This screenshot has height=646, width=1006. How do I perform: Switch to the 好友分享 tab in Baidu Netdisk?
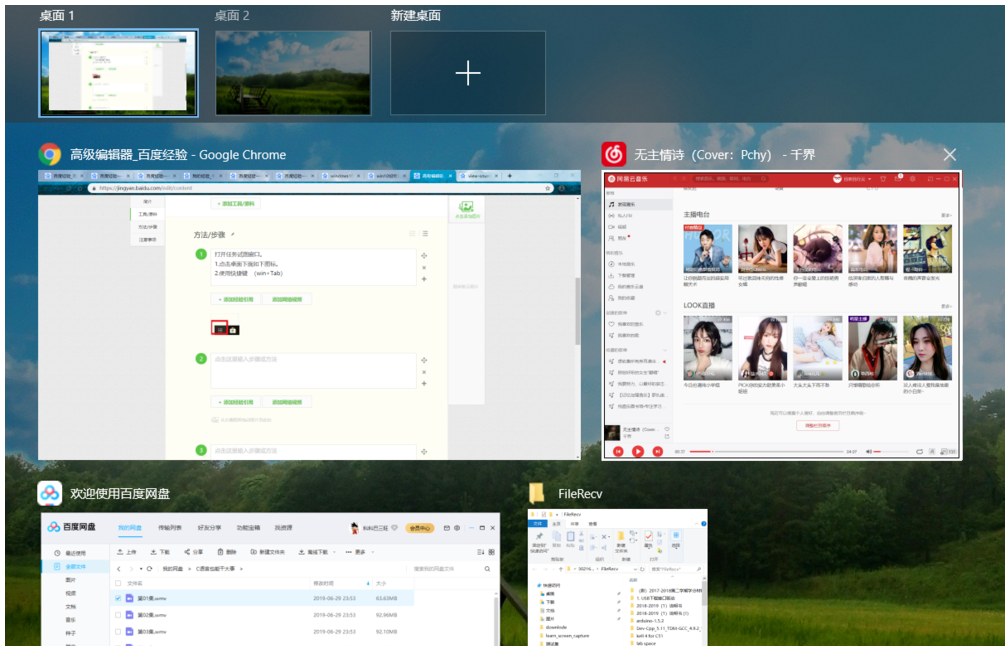pyautogui.click(x=209, y=528)
